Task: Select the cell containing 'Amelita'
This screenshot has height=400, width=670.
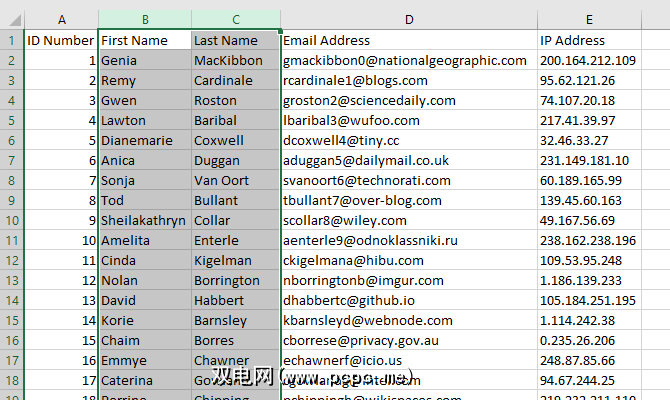Action: point(145,241)
